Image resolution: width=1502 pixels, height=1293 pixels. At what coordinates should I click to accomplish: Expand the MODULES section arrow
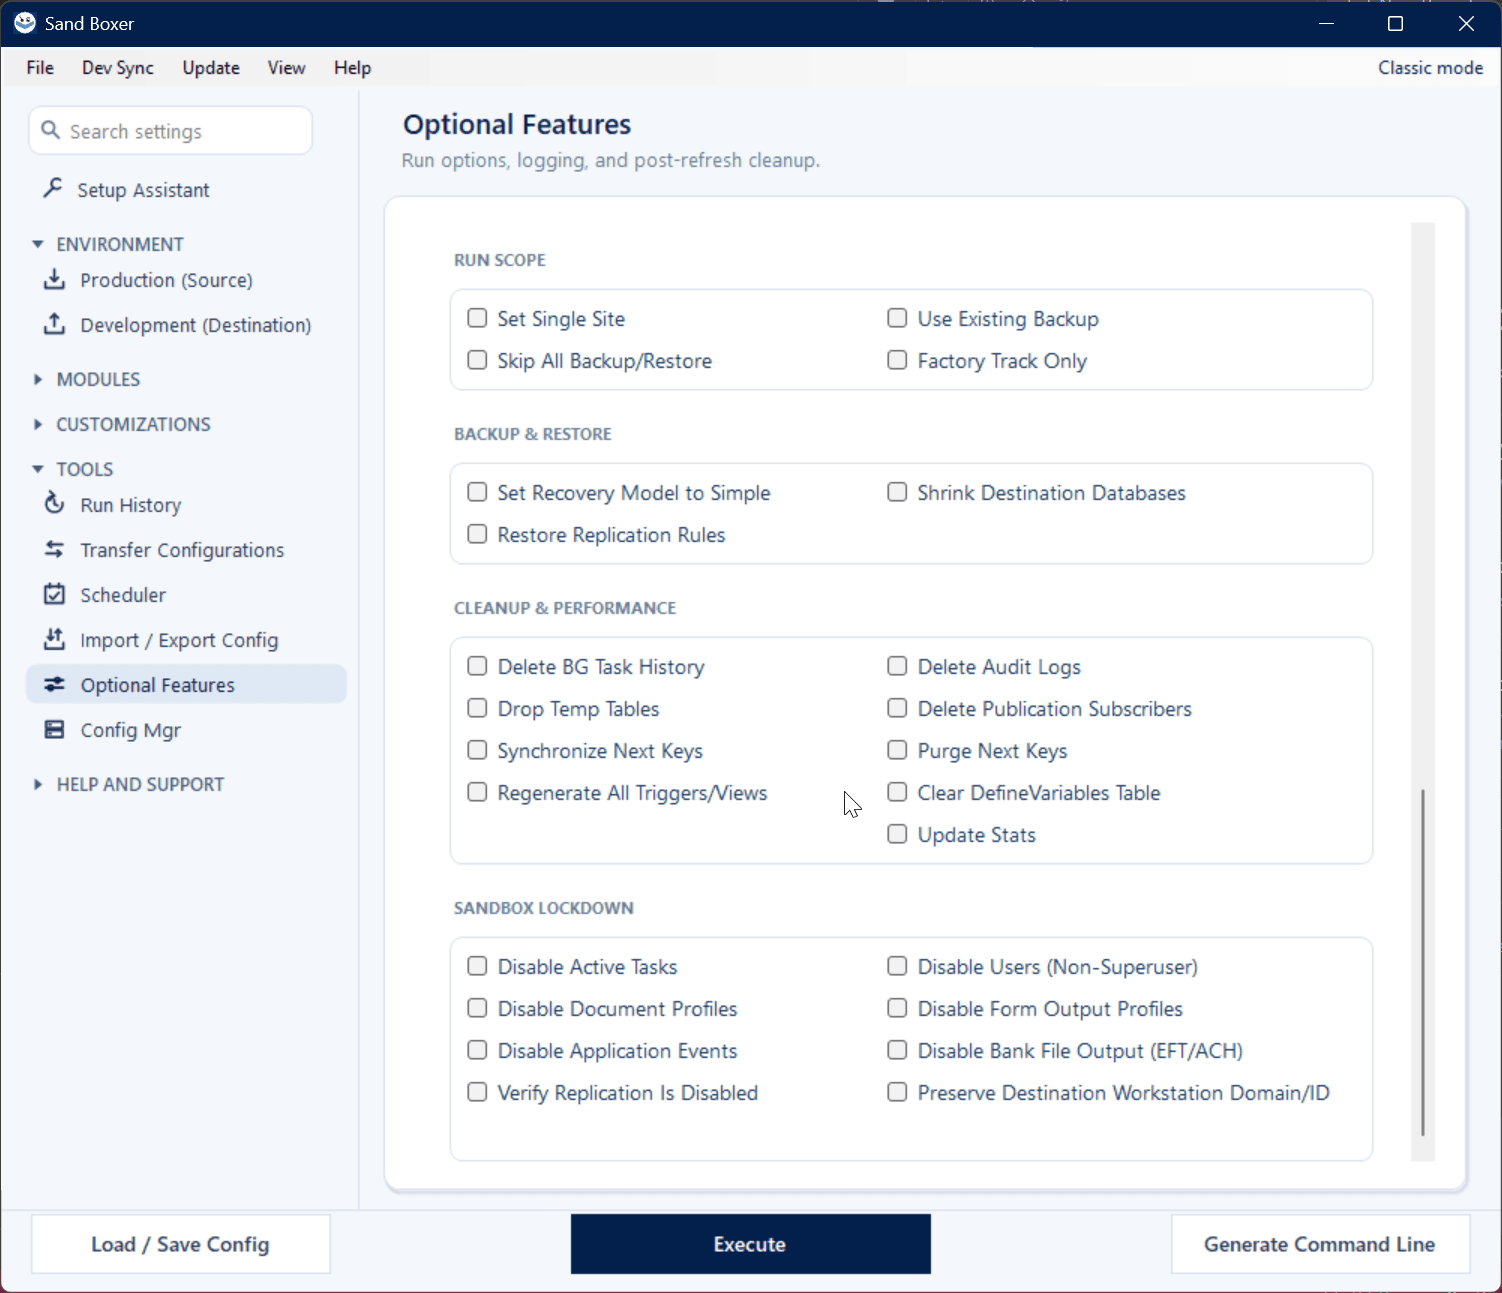[38, 379]
